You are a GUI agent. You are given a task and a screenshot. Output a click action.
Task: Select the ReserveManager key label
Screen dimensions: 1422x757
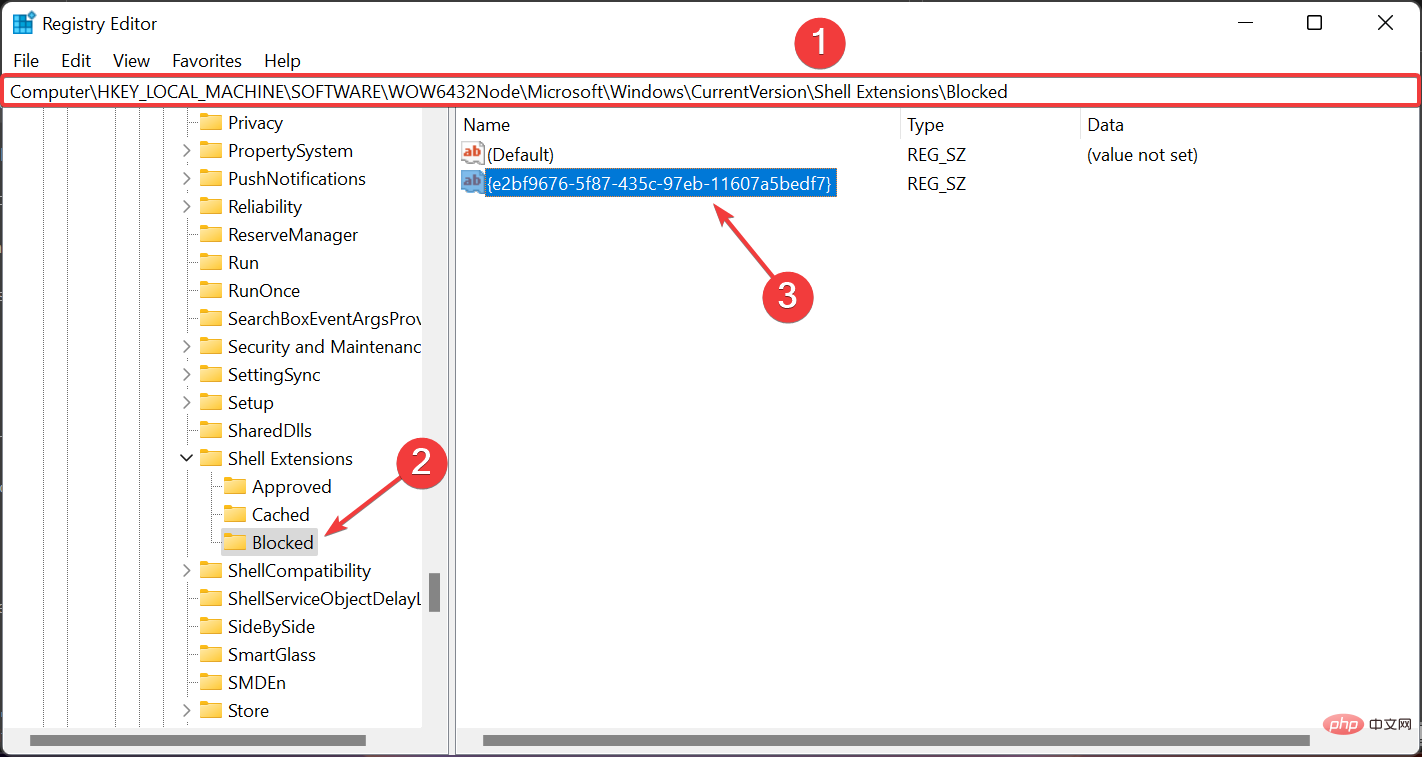coord(293,235)
